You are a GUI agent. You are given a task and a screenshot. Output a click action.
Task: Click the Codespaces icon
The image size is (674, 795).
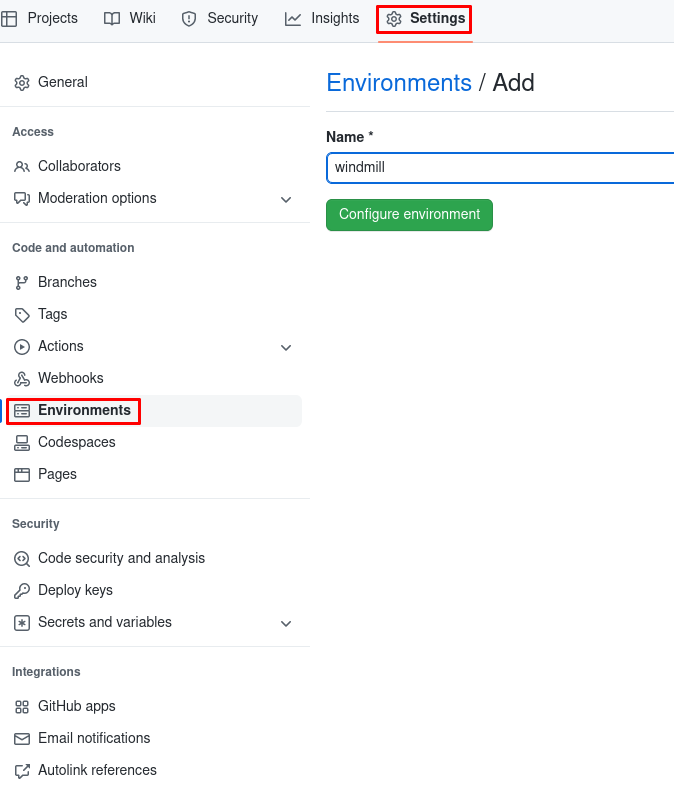click(x=22, y=443)
